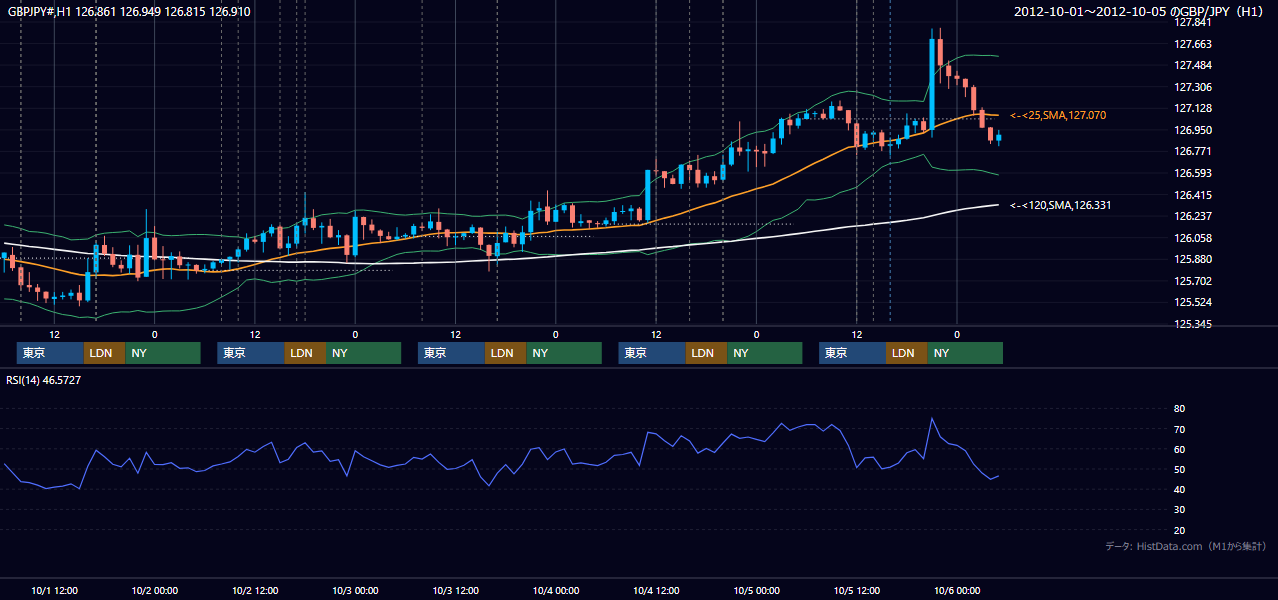Screen dimensions: 1278x600
Task: Choose the 10/3 東京 session block
Action: 451,353
